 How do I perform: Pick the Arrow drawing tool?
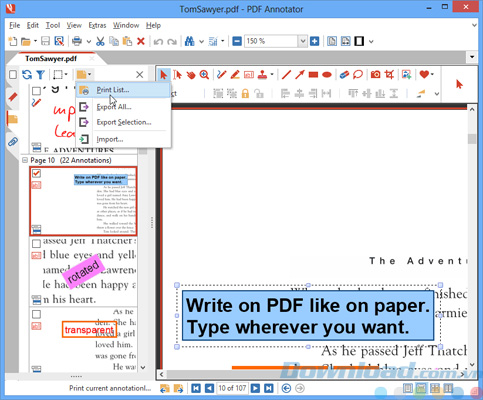point(299,74)
